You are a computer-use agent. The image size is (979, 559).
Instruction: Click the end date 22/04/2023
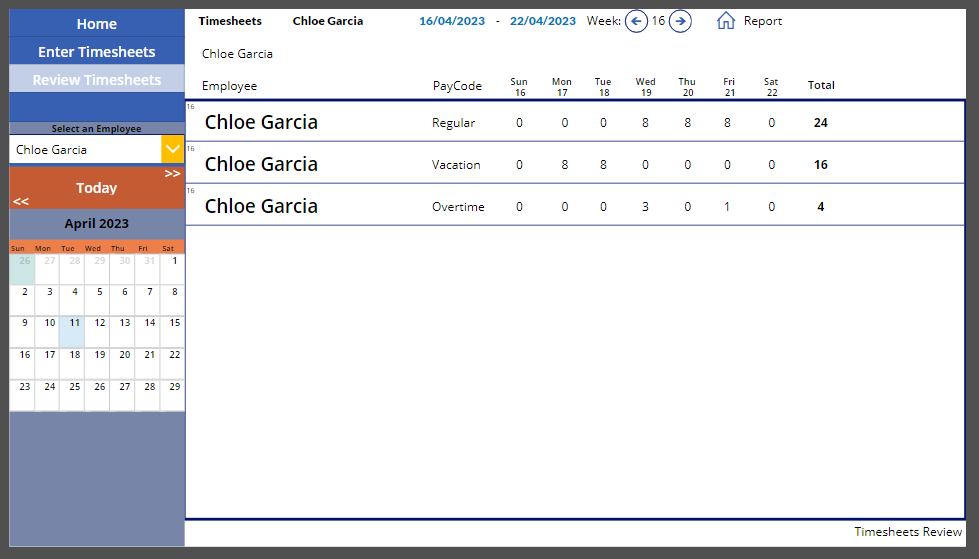click(x=543, y=21)
